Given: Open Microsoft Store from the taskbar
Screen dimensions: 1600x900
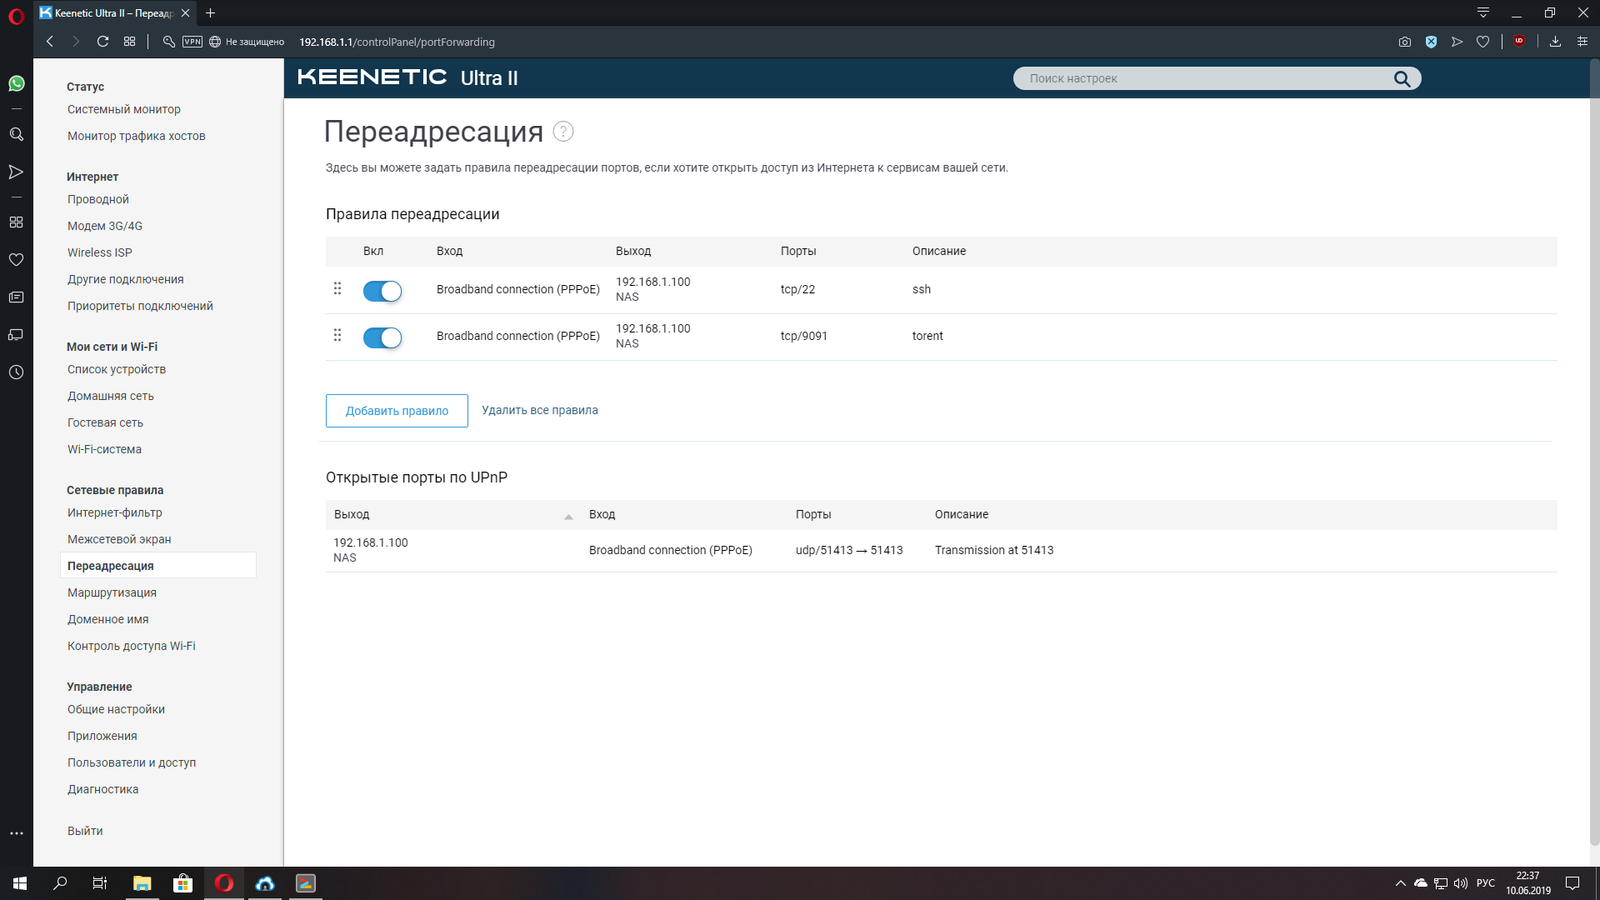Looking at the screenshot, I should pos(182,883).
